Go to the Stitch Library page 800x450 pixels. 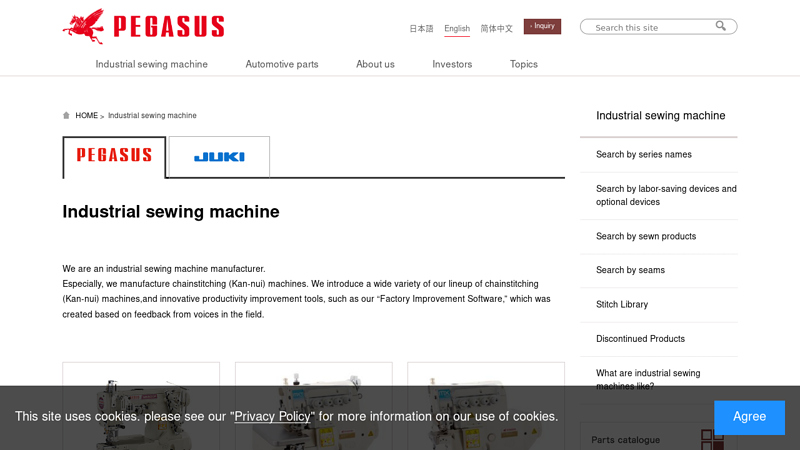pyautogui.click(x=622, y=305)
